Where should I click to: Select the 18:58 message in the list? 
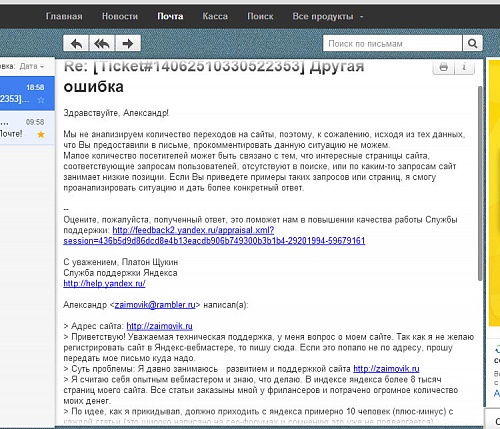(27, 93)
